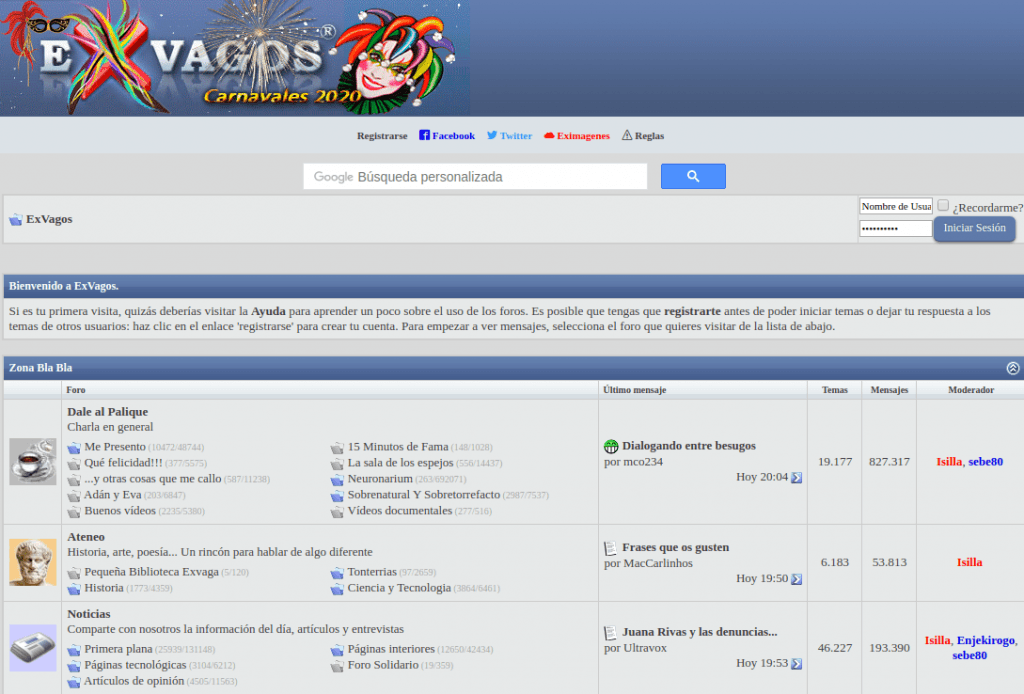
Task: Click the Facebook icon link
Action: click(x=424, y=135)
